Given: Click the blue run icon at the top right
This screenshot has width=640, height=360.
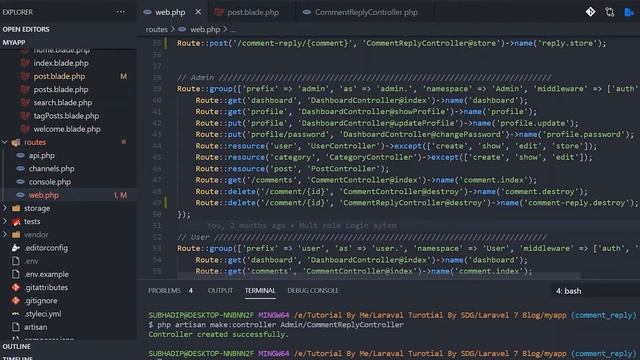Looking at the screenshot, I should point(629,12).
